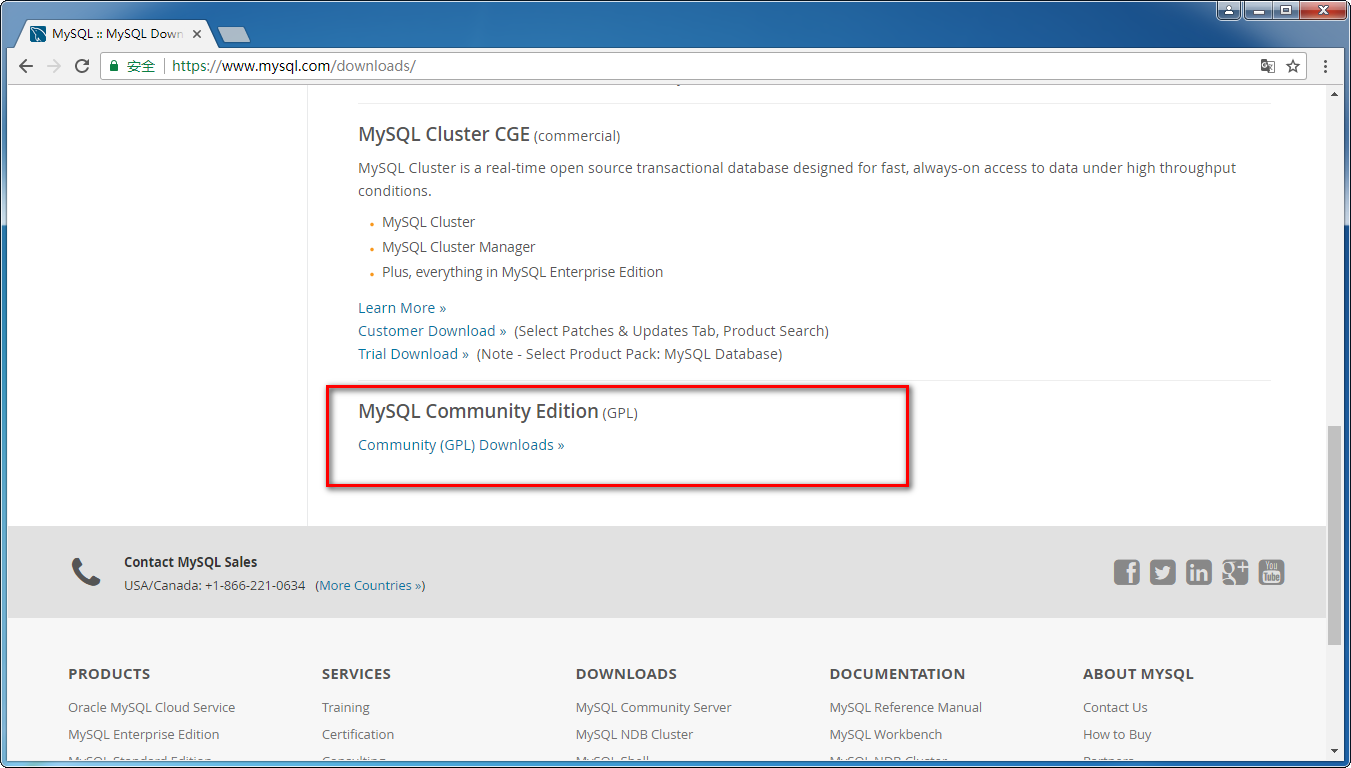Click the MySQL Community Edition heading
This screenshot has height=768, width=1351.
tap(478, 411)
